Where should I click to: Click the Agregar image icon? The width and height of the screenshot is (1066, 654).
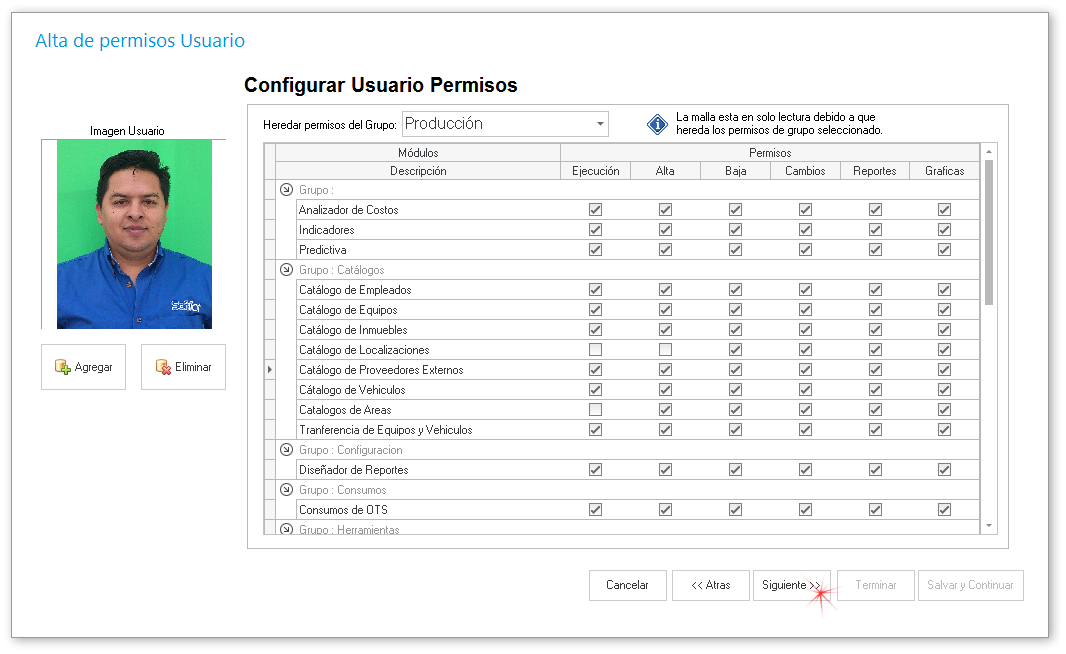62,367
